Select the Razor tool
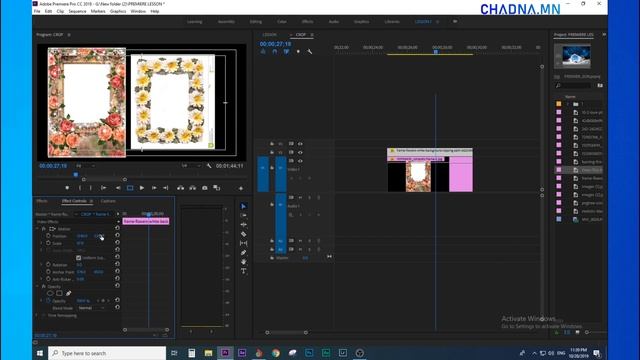The width and height of the screenshot is (640, 360). (244, 234)
